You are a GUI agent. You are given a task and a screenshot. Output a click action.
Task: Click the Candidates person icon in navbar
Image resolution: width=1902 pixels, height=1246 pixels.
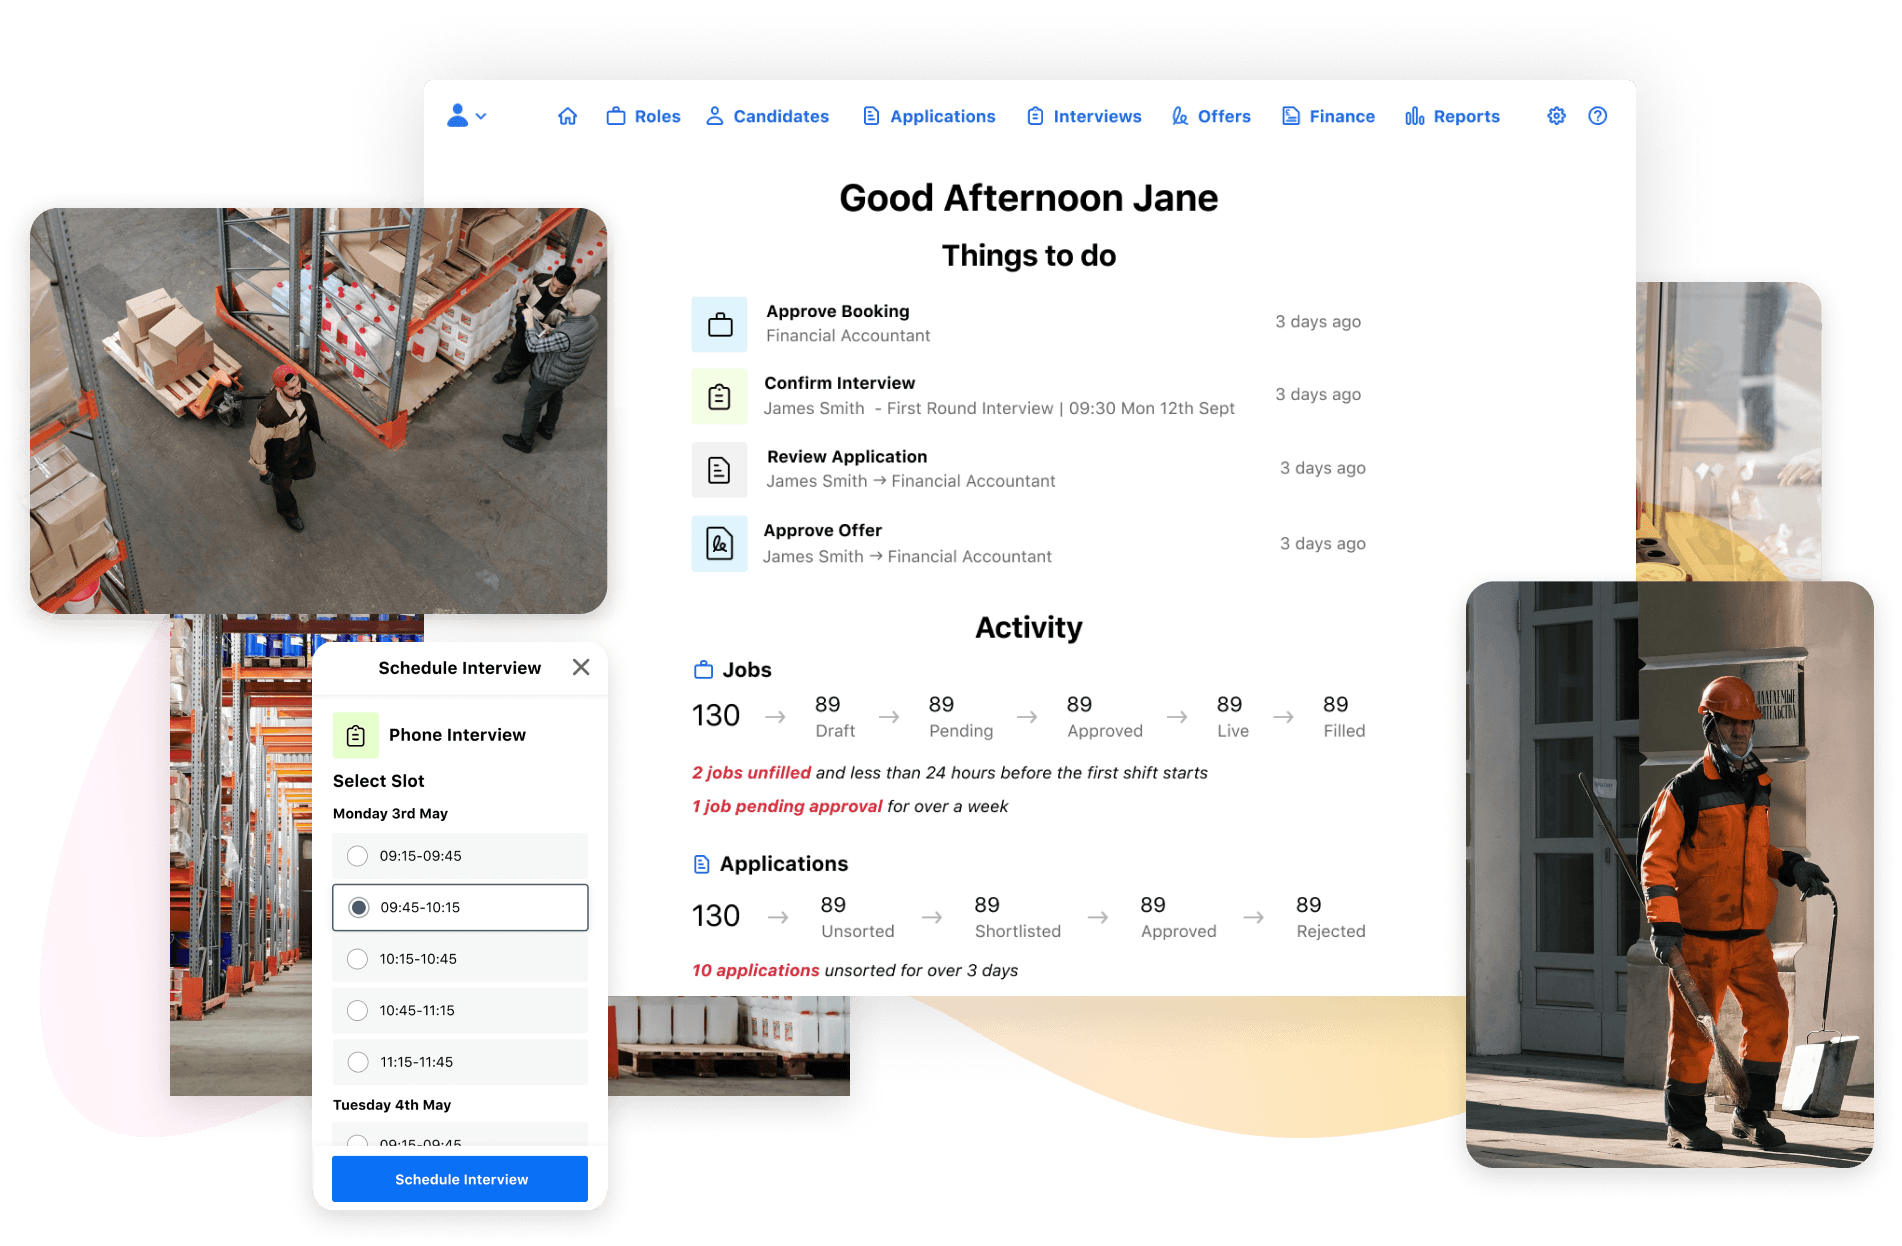715,116
